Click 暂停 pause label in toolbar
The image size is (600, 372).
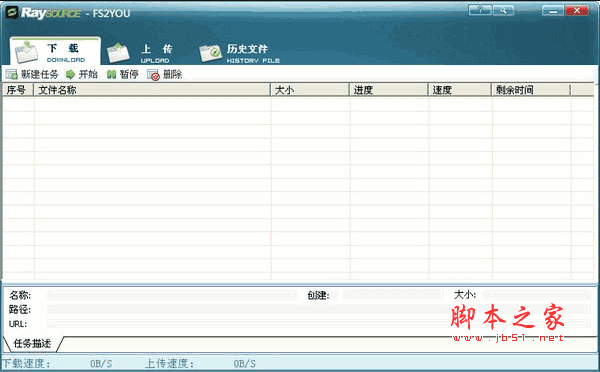[129, 74]
